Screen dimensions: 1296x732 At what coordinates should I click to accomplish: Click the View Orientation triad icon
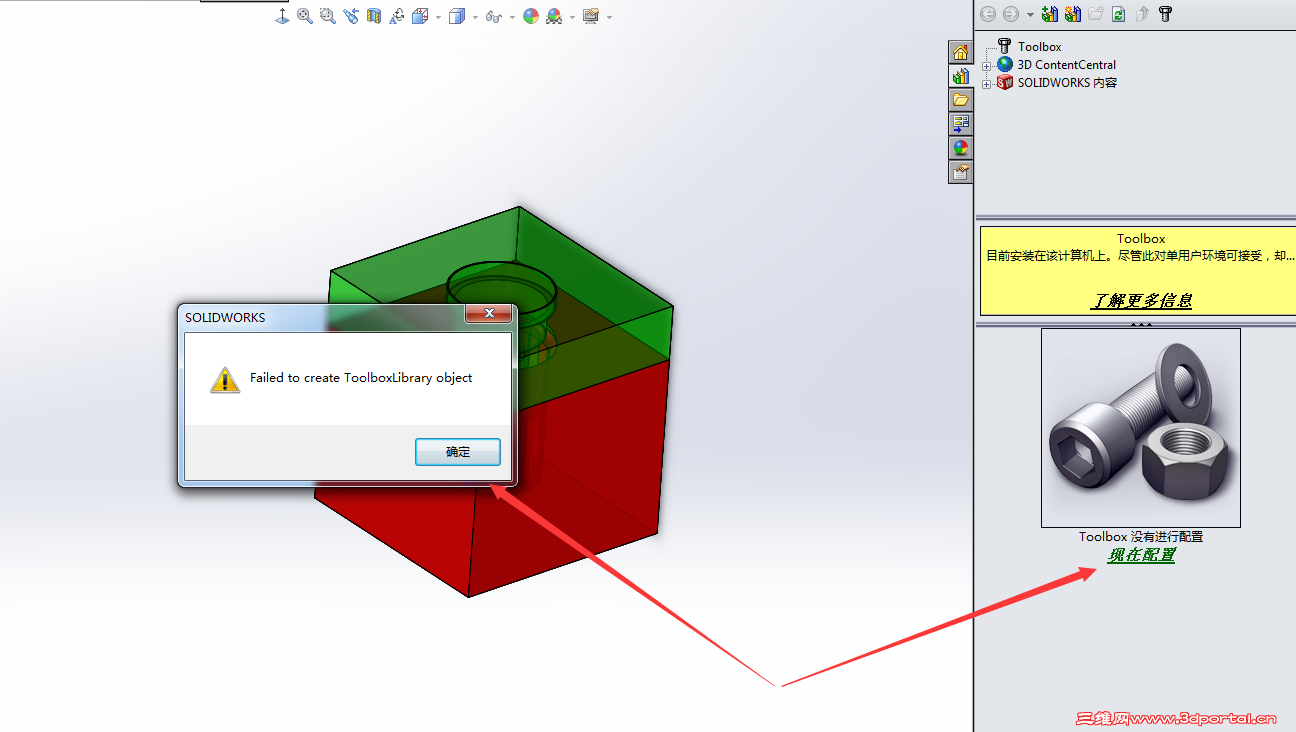point(282,16)
